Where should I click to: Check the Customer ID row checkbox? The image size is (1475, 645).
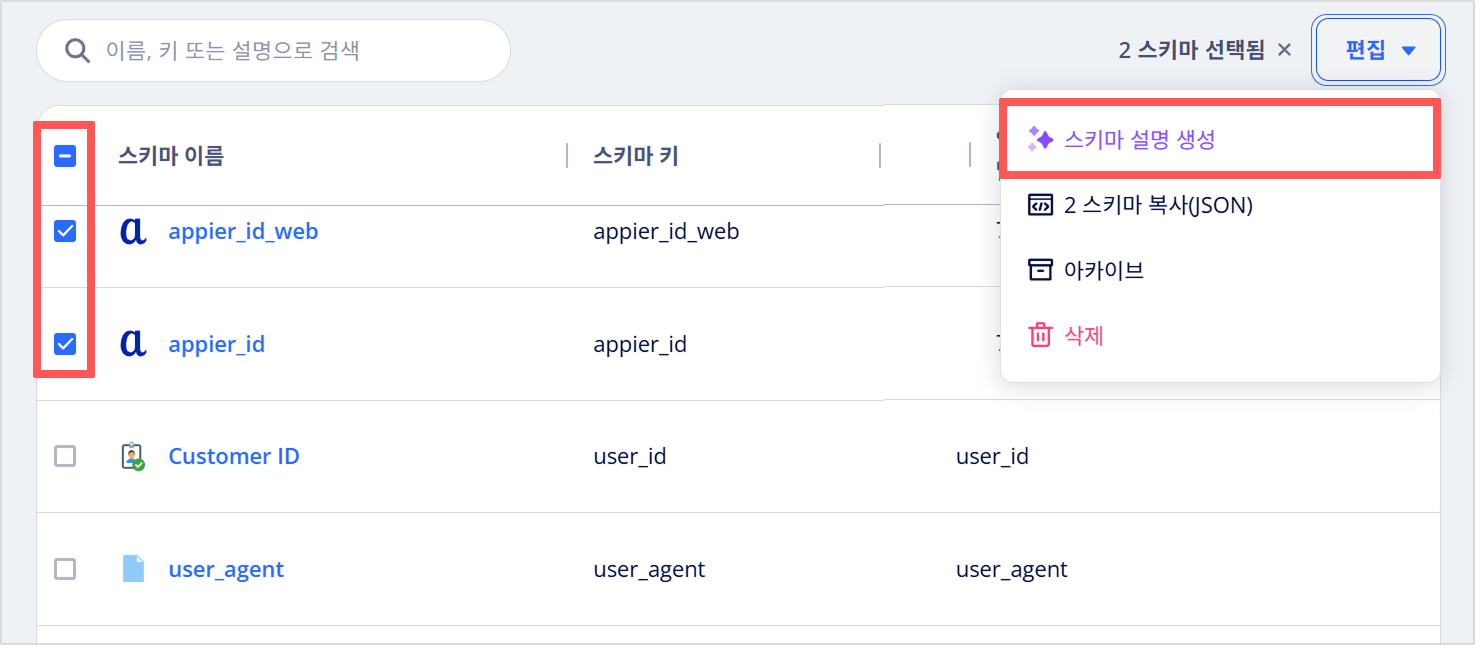[65, 457]
